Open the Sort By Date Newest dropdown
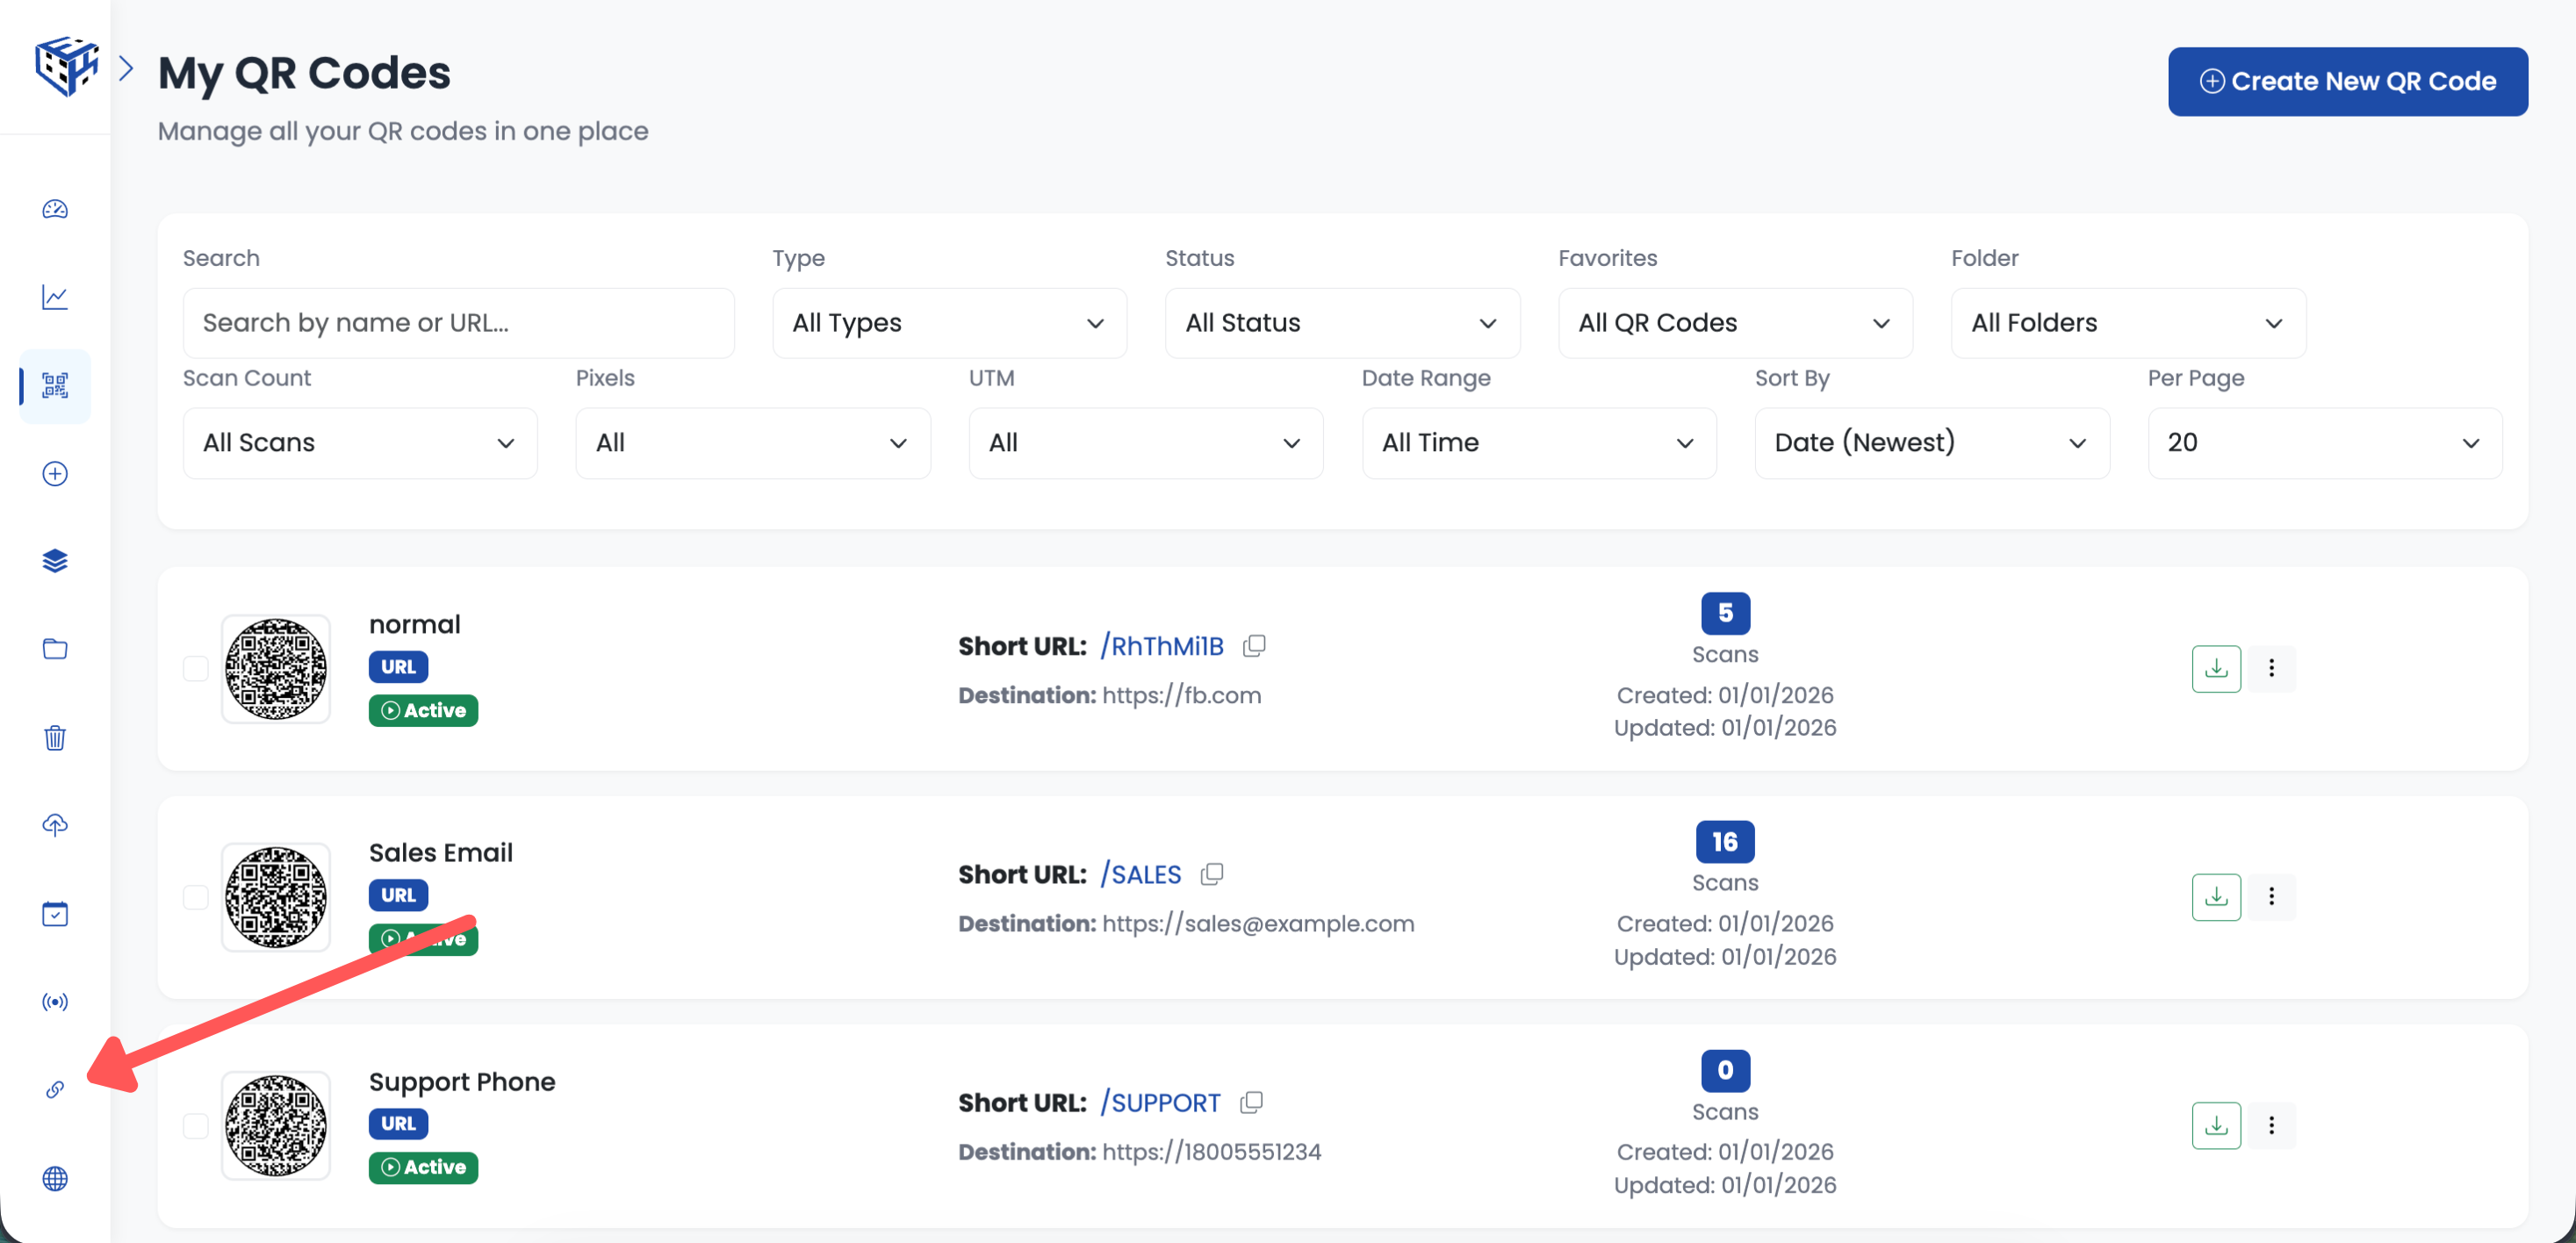This screenshot has height=1243, width=2576. pyautogui.click(x=1930, y=442)
